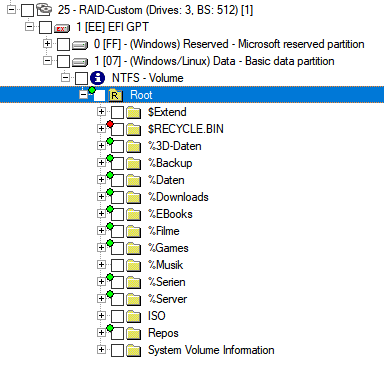Click the %Musik folder icon
This screenshot has height=366, width=384.
click(134, 265)
